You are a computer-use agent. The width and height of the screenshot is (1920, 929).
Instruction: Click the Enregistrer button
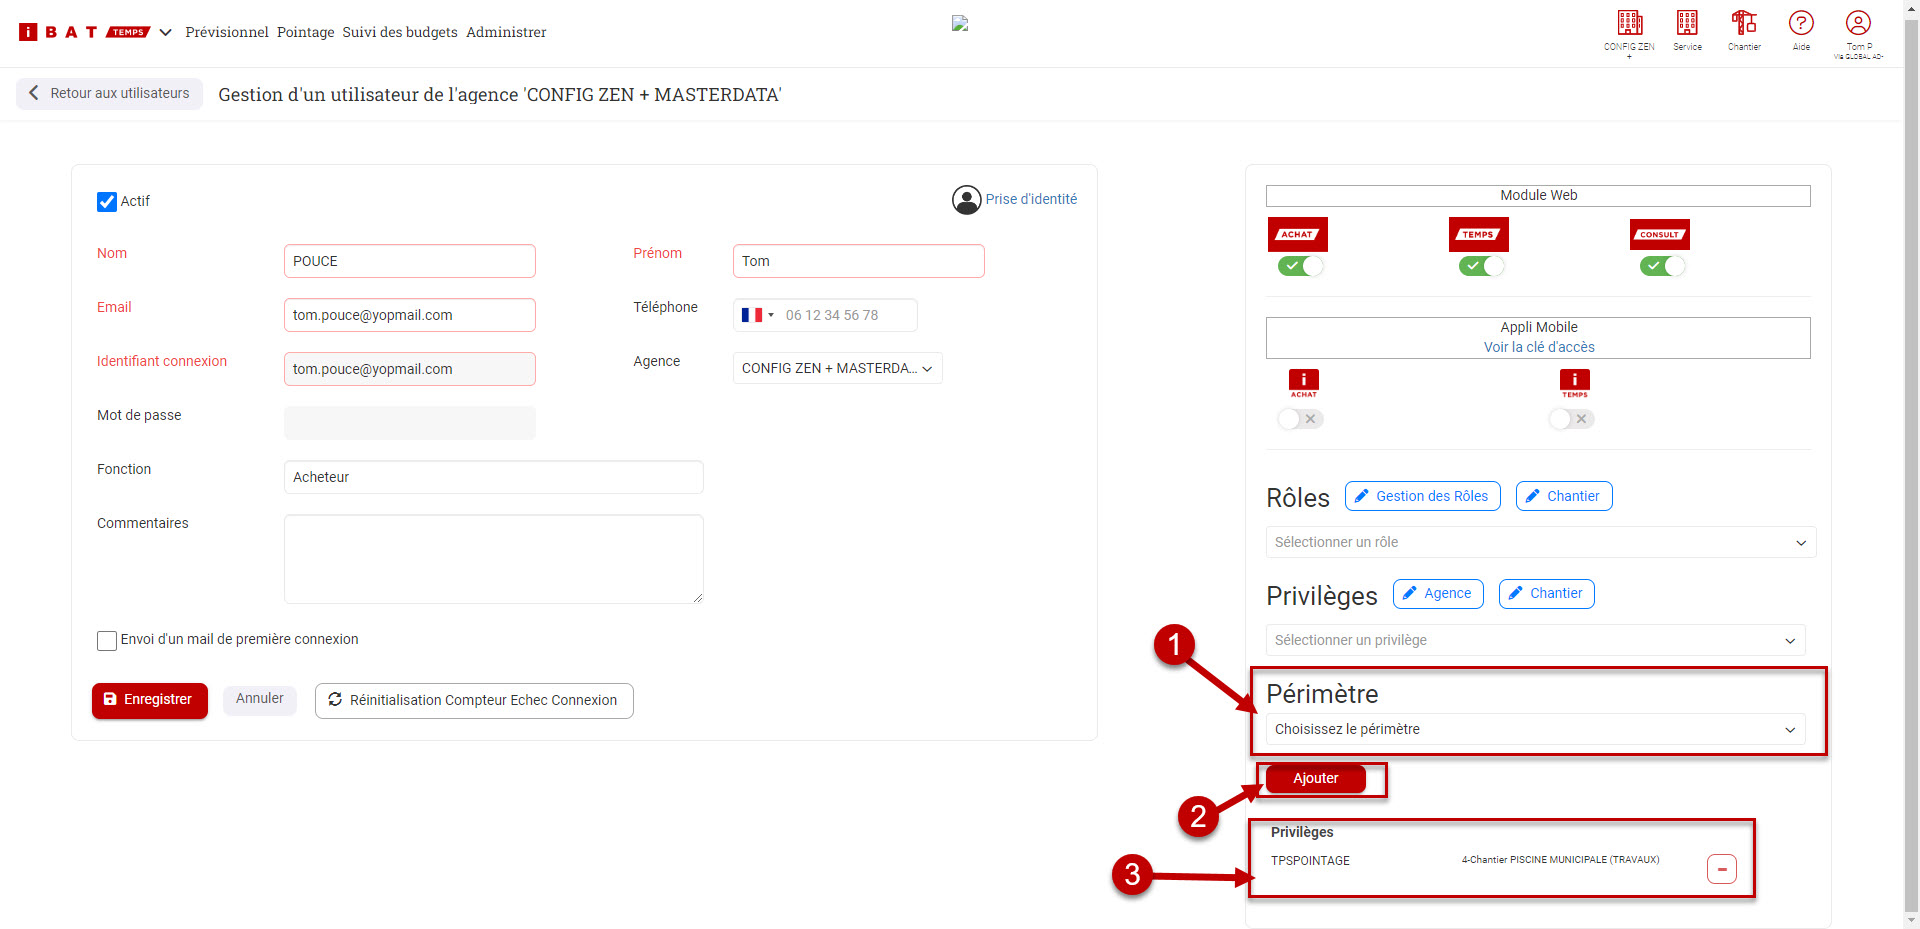click(149, 700)
